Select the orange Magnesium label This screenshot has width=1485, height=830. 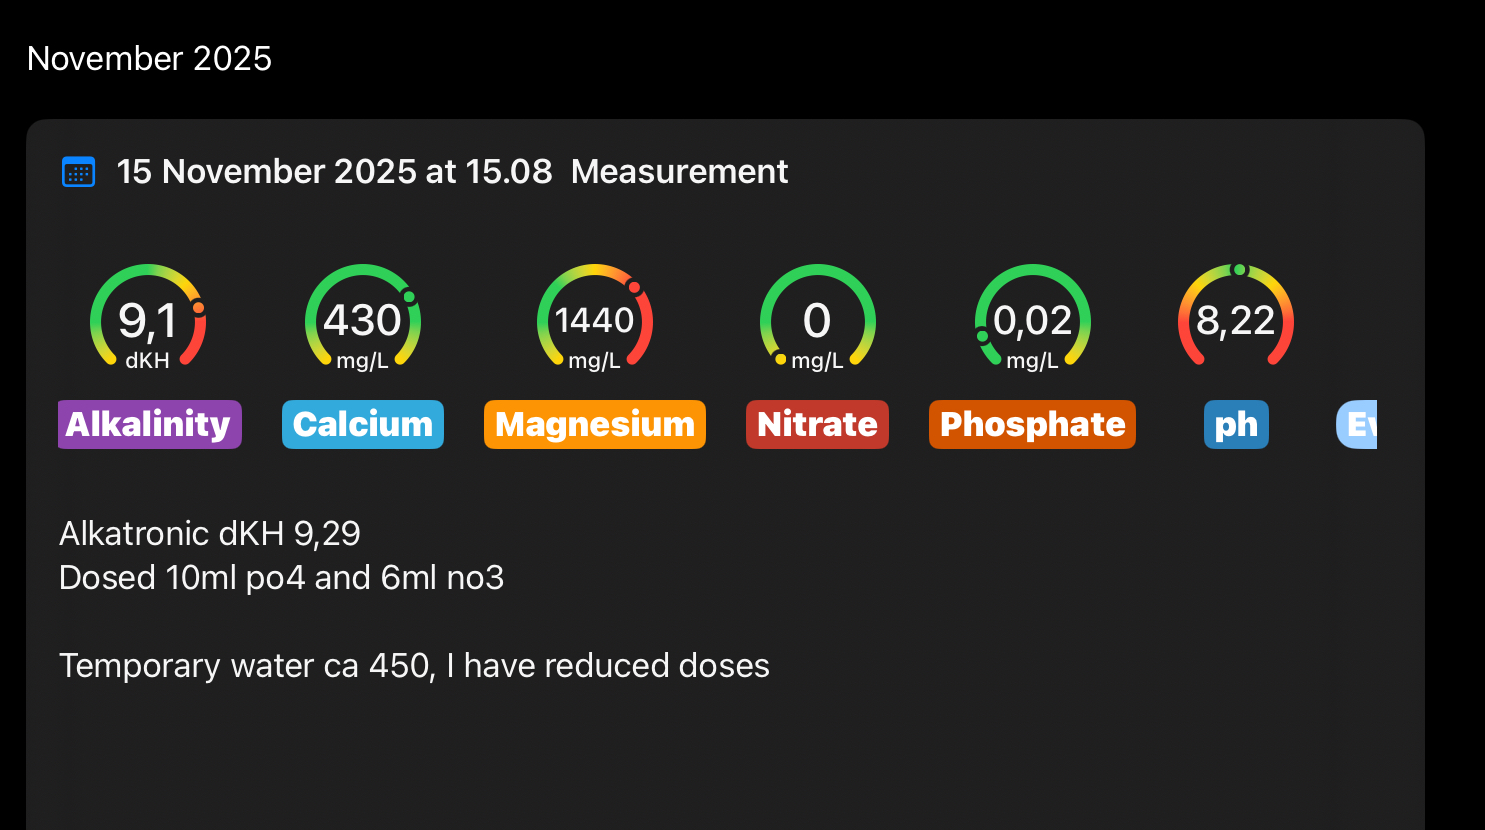[x=595, y=425]
